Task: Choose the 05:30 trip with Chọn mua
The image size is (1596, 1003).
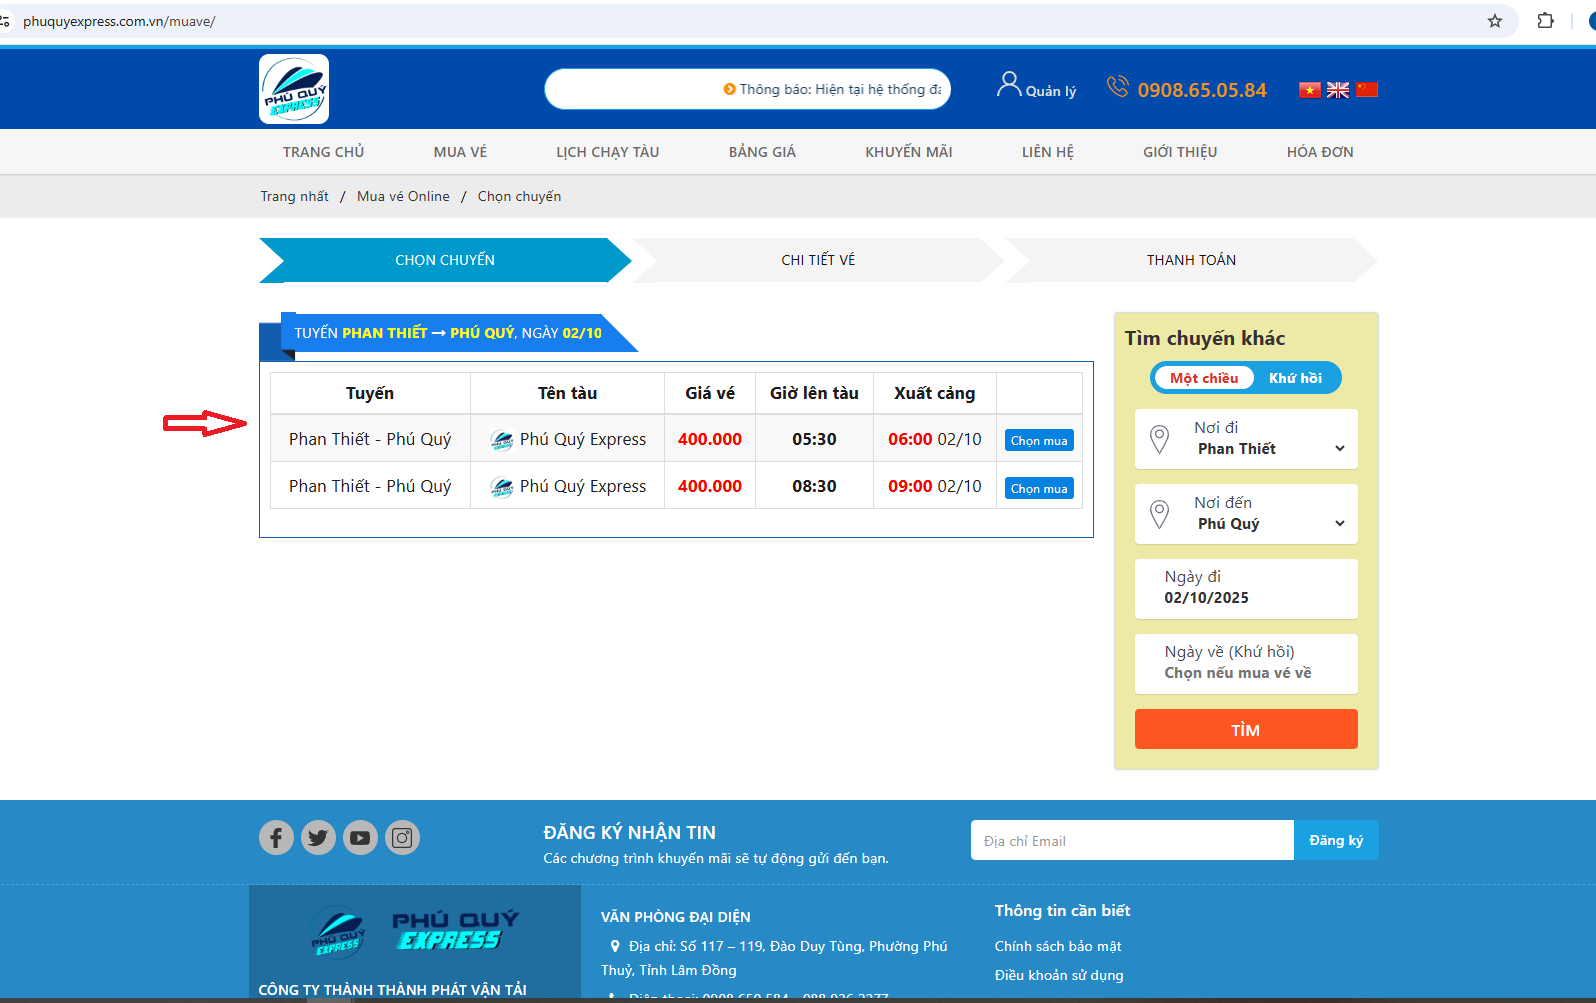Action: pyautogui.click(x=1038, y=441)
